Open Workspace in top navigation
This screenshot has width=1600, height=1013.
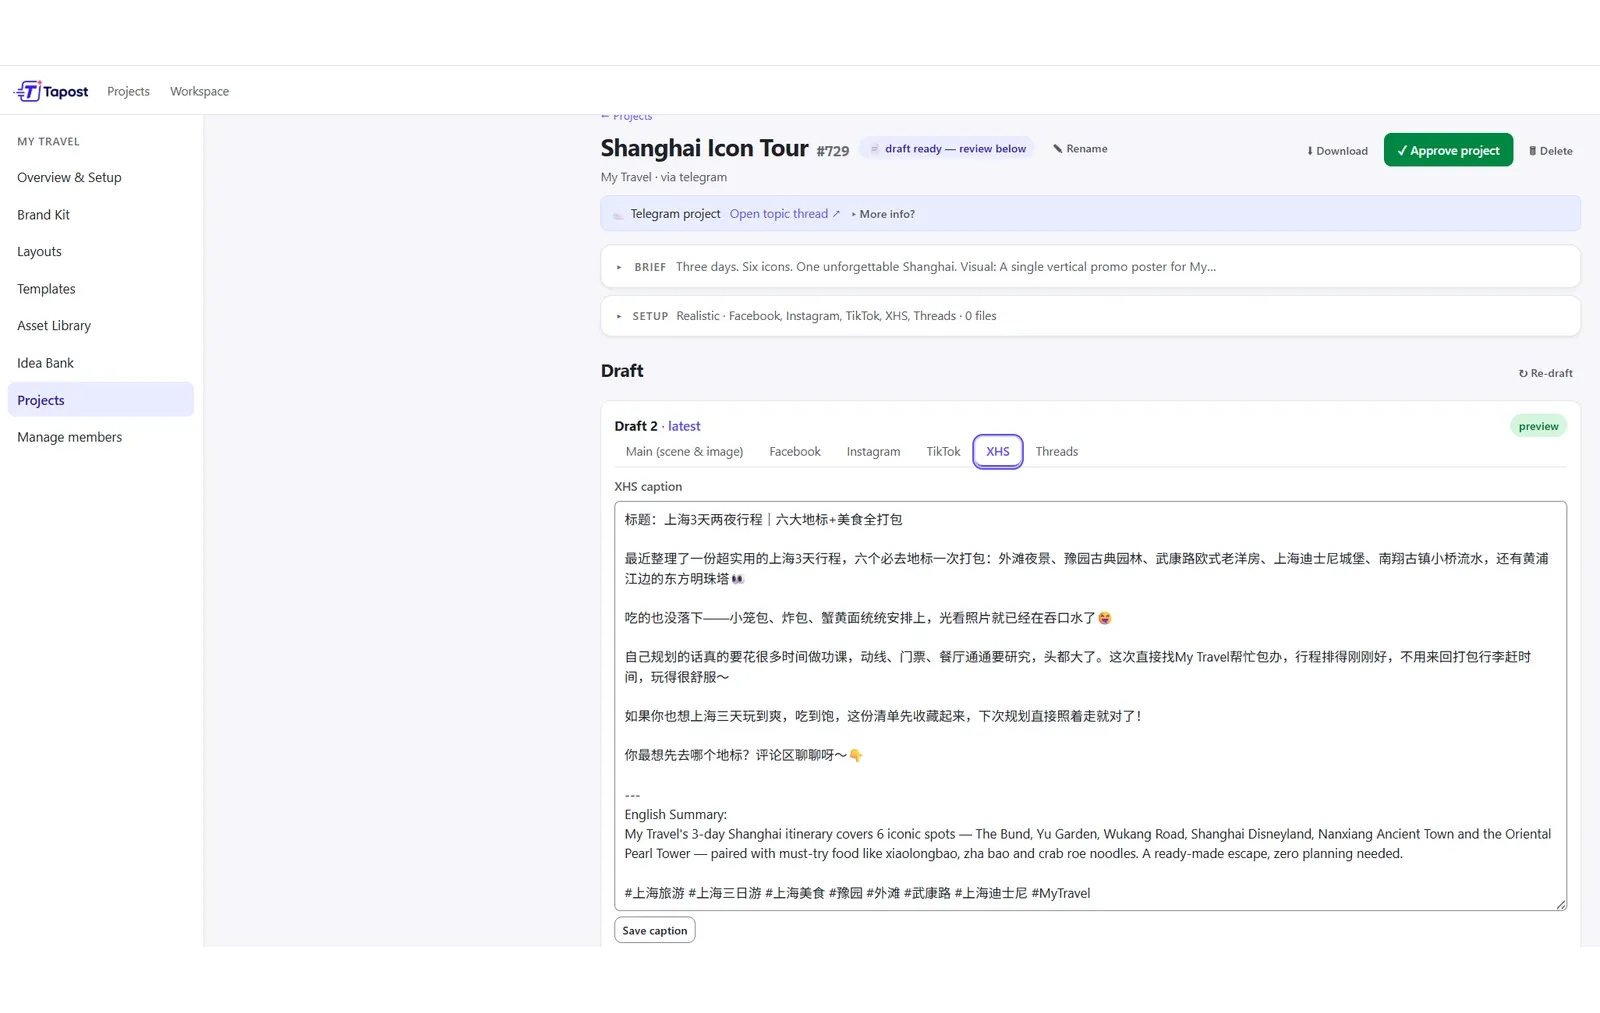[x=199, y=91]
